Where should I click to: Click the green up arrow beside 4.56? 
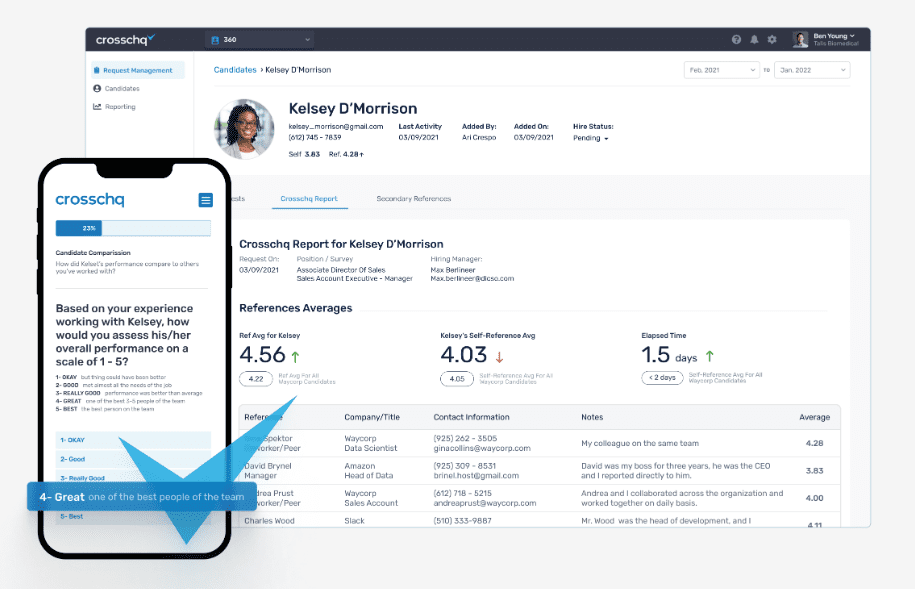click(x=295, y=357)
